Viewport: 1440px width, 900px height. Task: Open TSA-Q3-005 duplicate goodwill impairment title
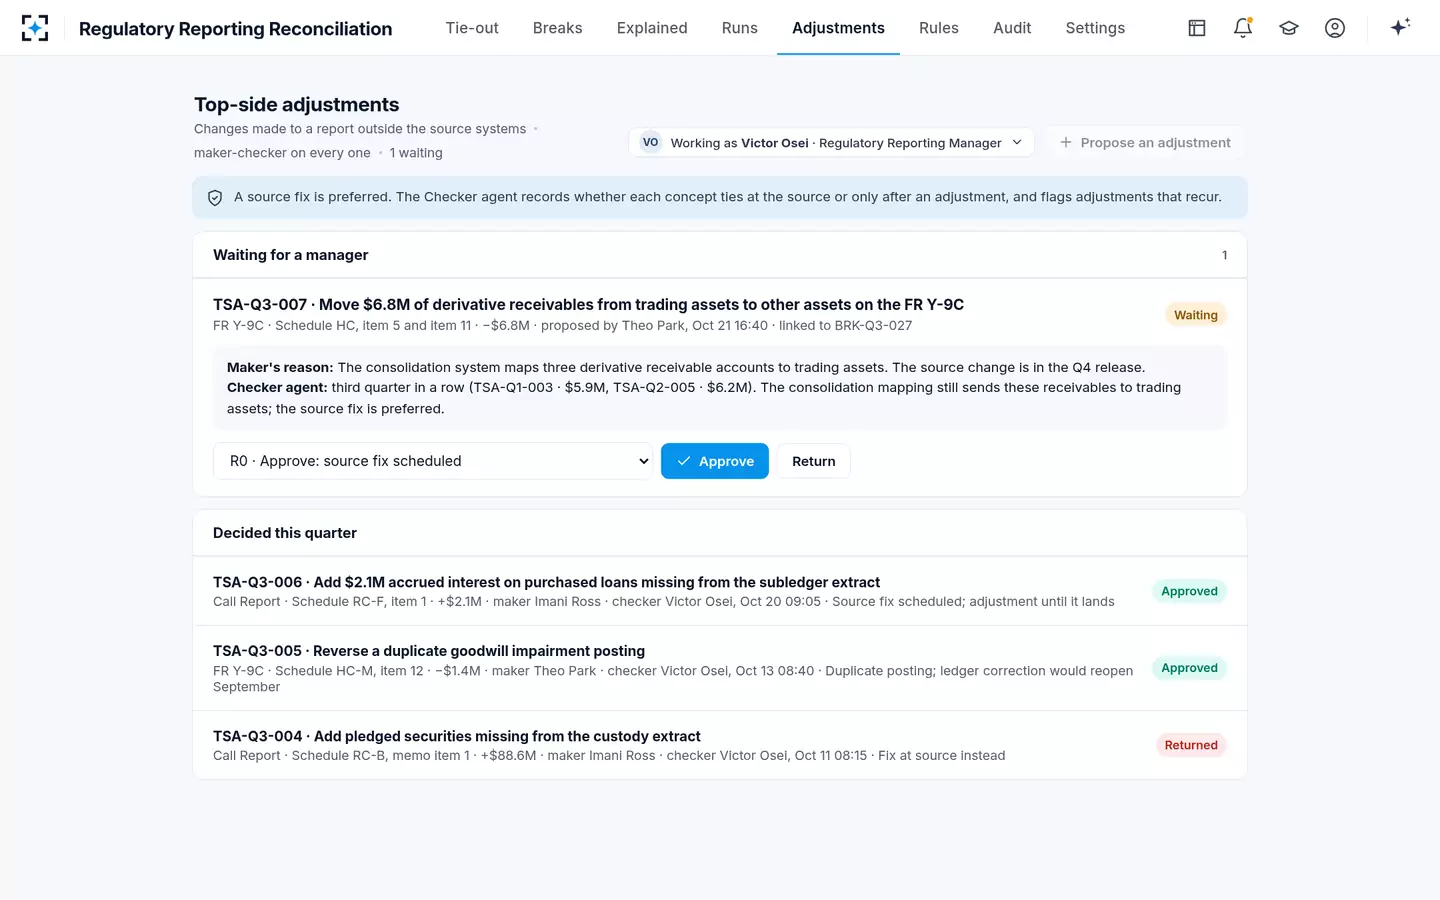pyautogui.click(x=429, y=651)
